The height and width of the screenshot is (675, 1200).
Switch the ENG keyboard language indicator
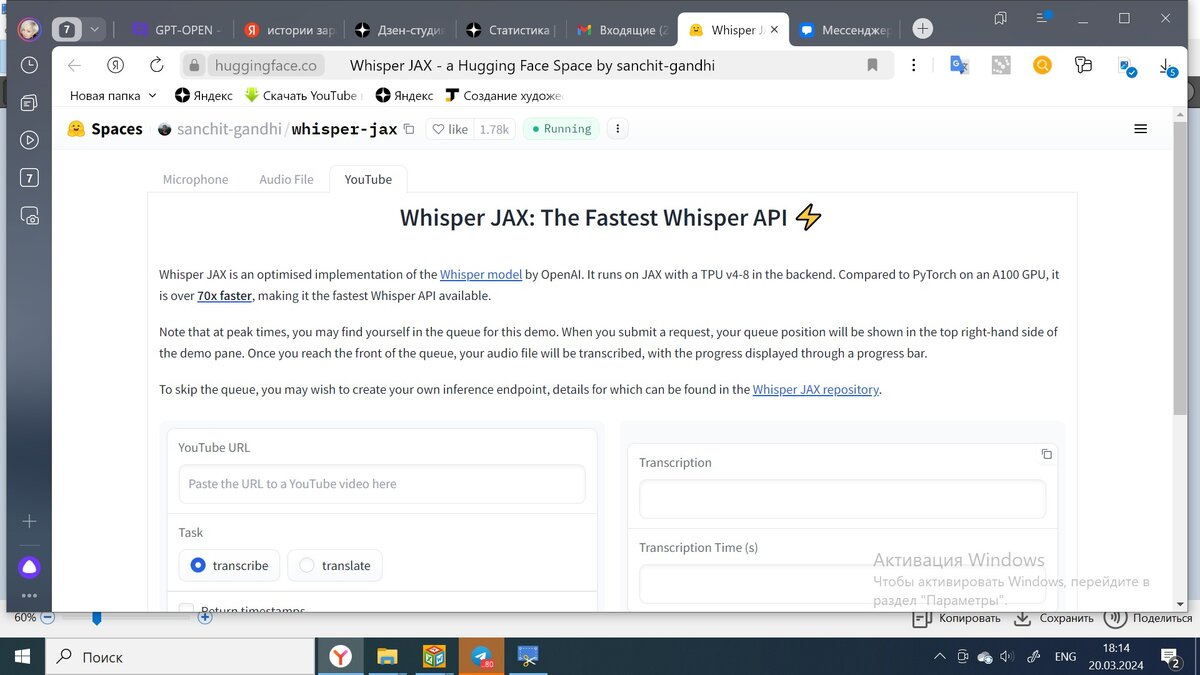coord(1066,657)
